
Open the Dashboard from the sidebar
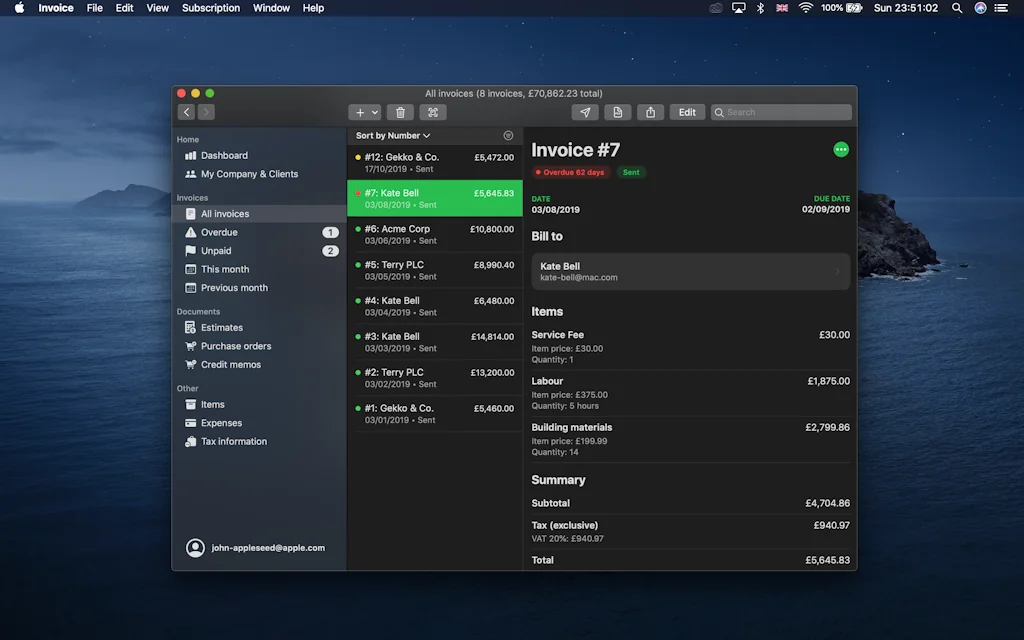(x=222, y=155)
